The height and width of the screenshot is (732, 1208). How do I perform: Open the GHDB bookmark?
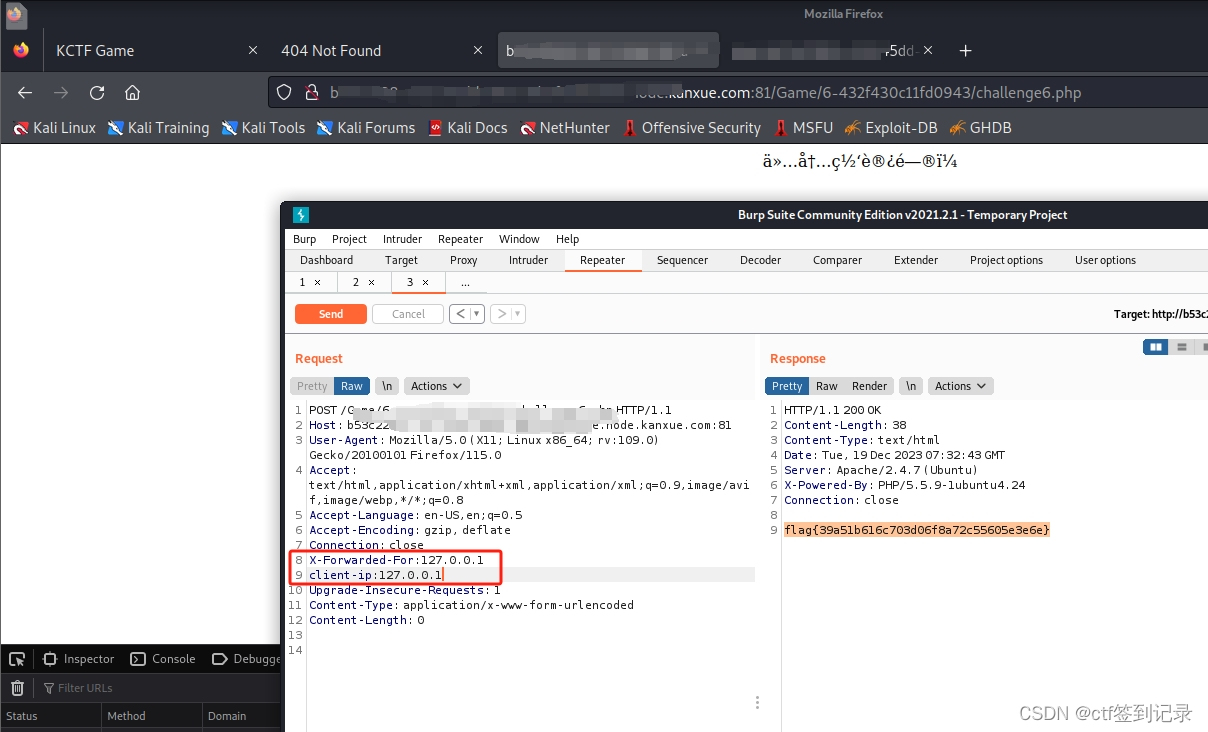click(980, 128)
